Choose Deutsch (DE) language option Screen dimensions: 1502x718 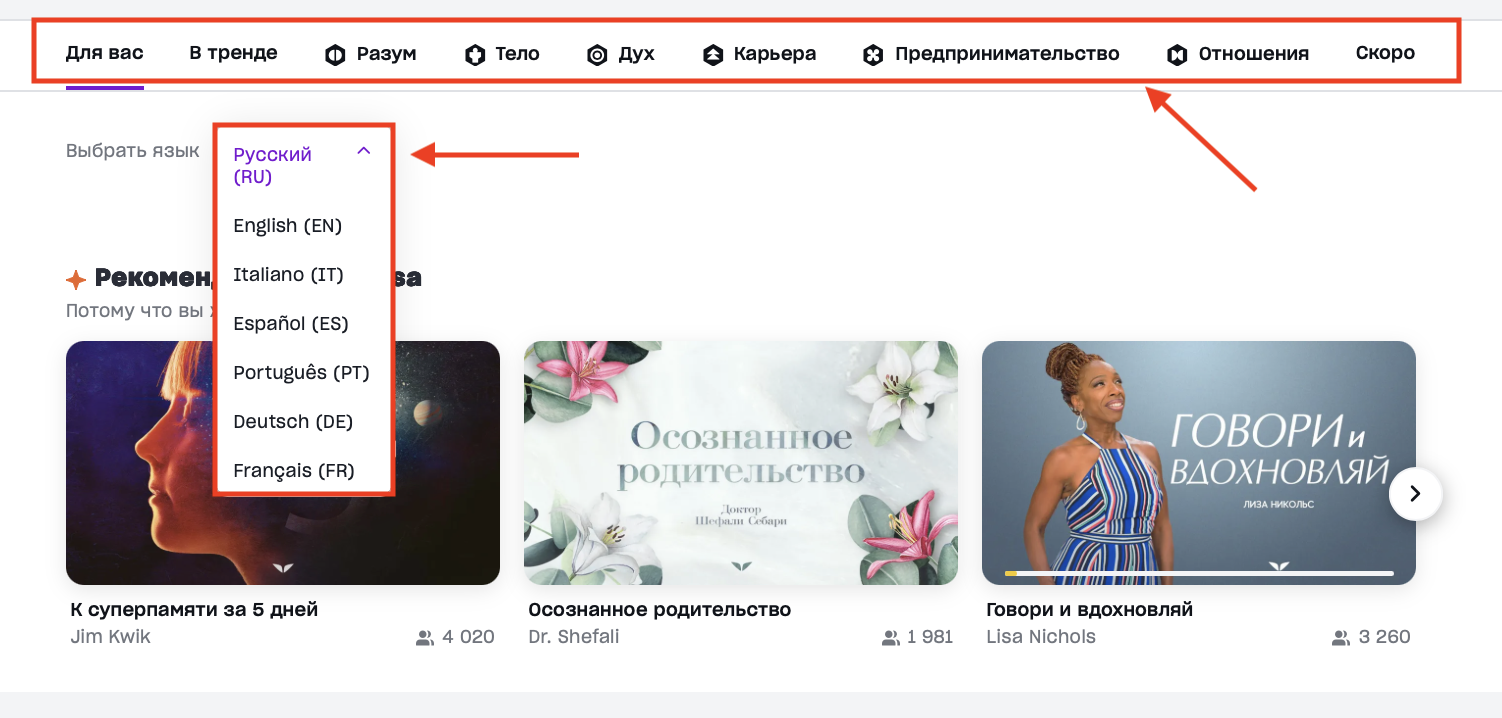[x=293, y=422]
